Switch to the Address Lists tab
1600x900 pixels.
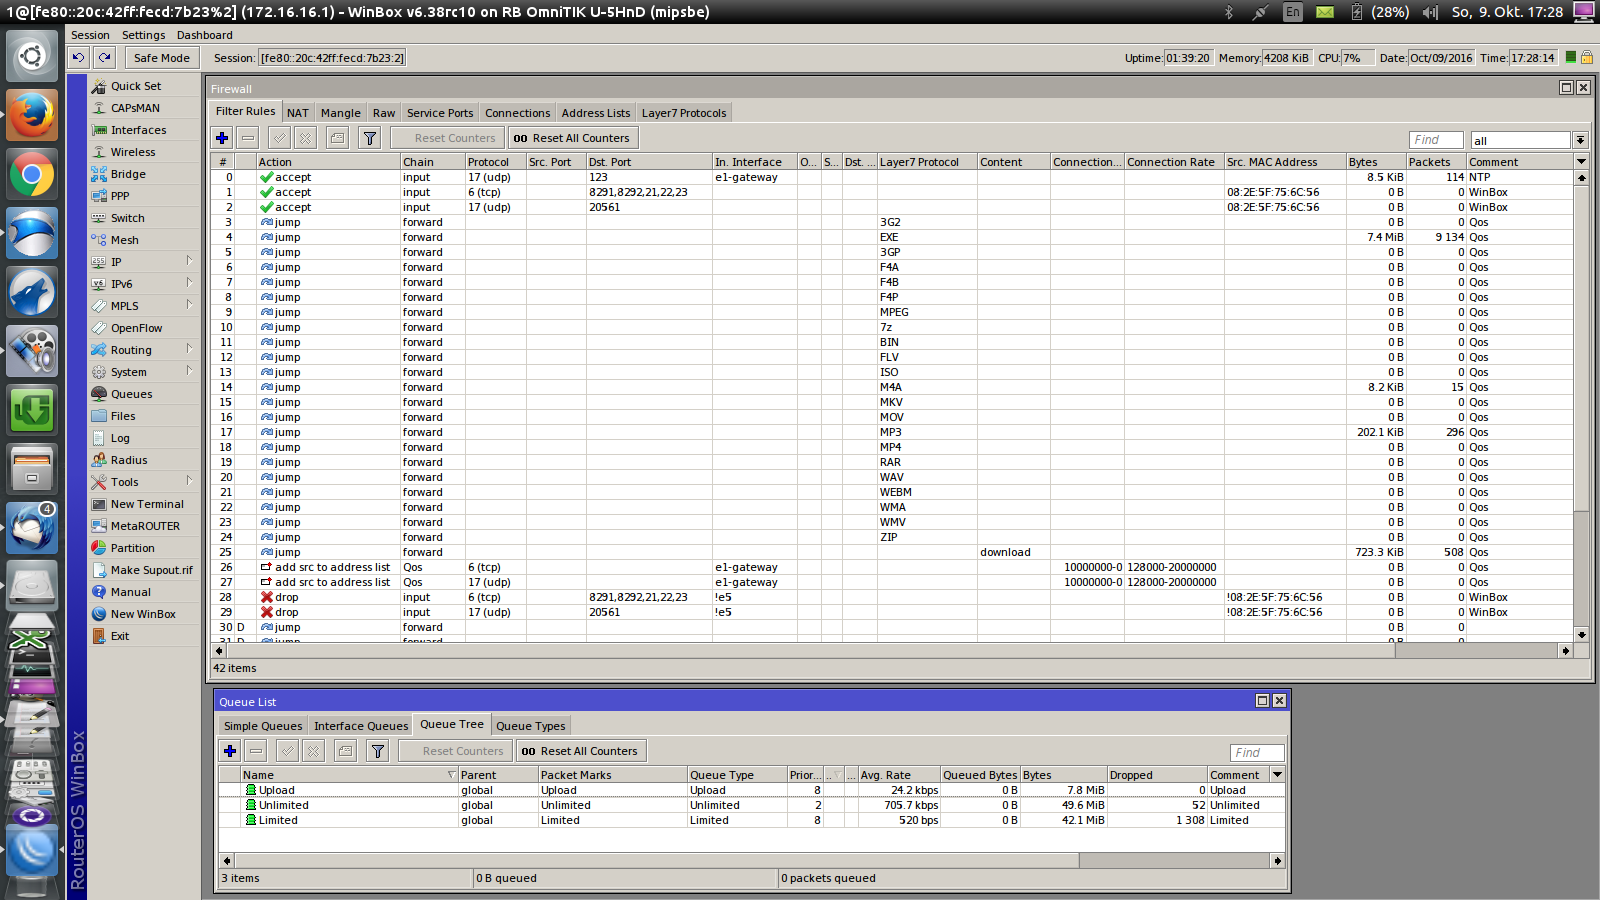(596, 113)
